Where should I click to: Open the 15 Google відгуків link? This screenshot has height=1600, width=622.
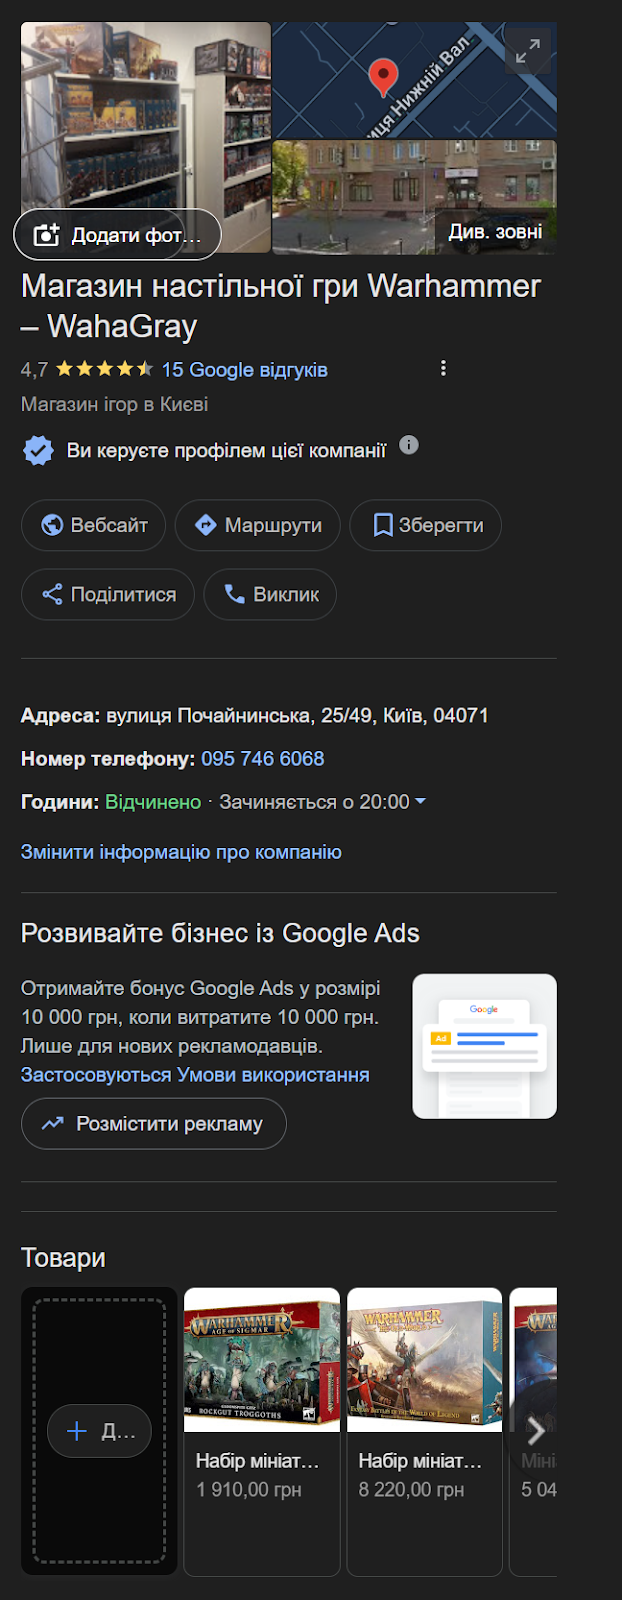[x=244, y=370]
